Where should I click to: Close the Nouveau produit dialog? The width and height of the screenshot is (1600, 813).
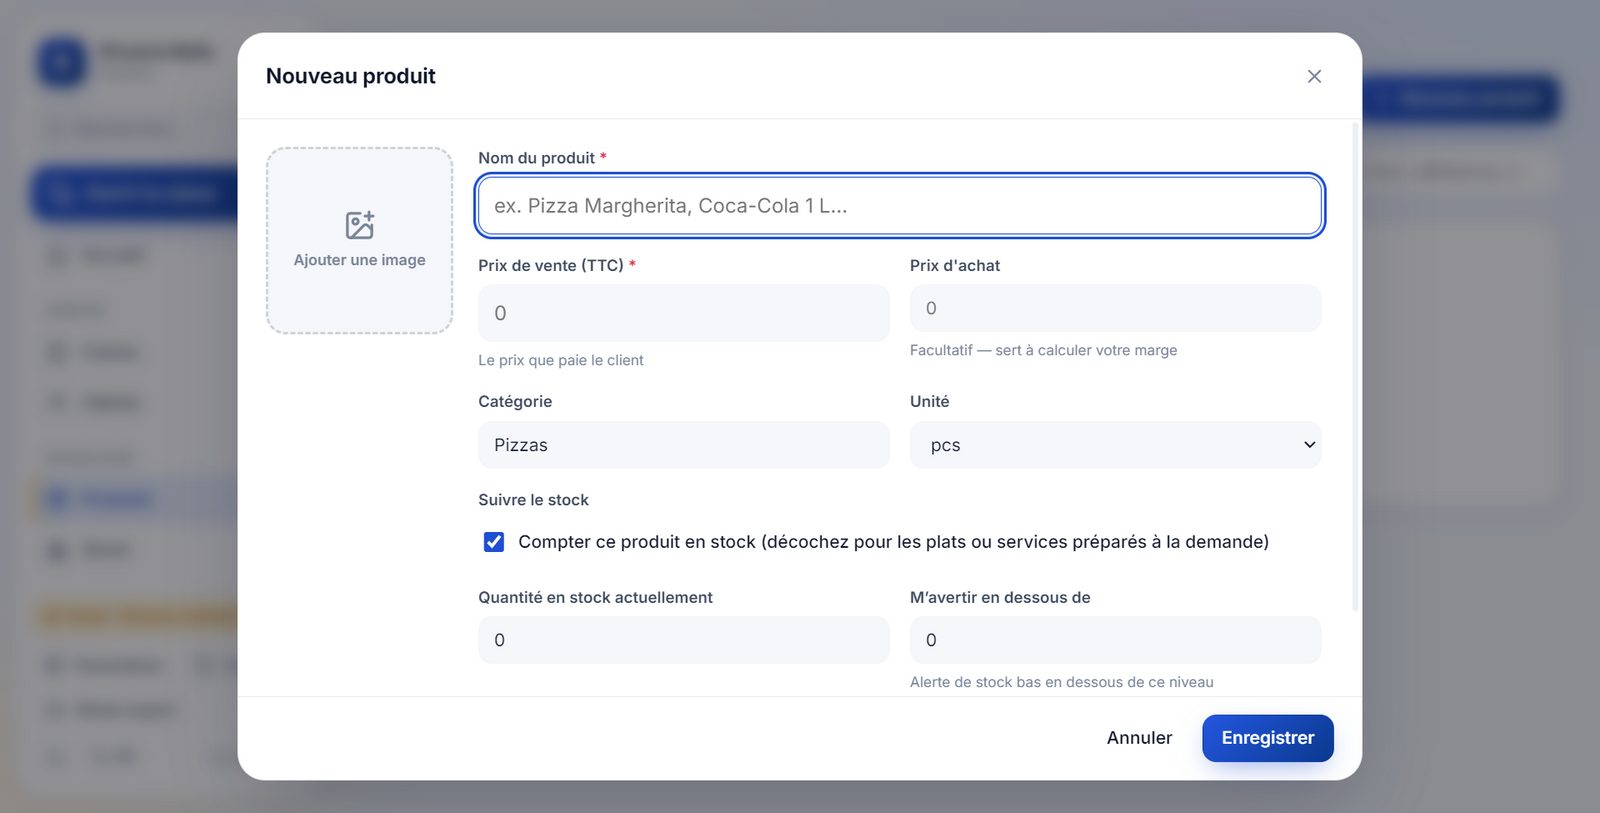click(x=1314, y=76)
